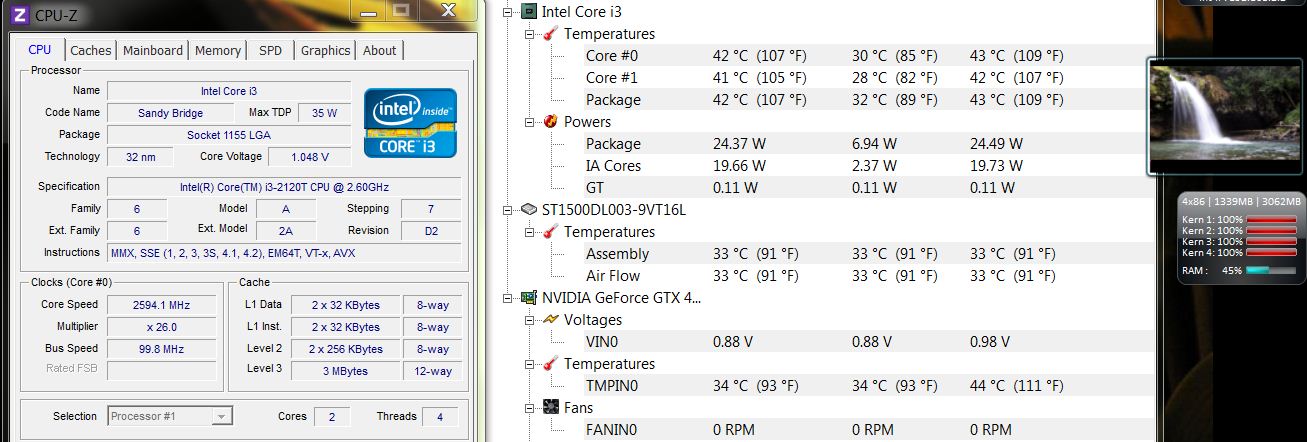This screenshot has height=442, width=1307.
Task: Collapse the Voltages node
Action: 531,320
